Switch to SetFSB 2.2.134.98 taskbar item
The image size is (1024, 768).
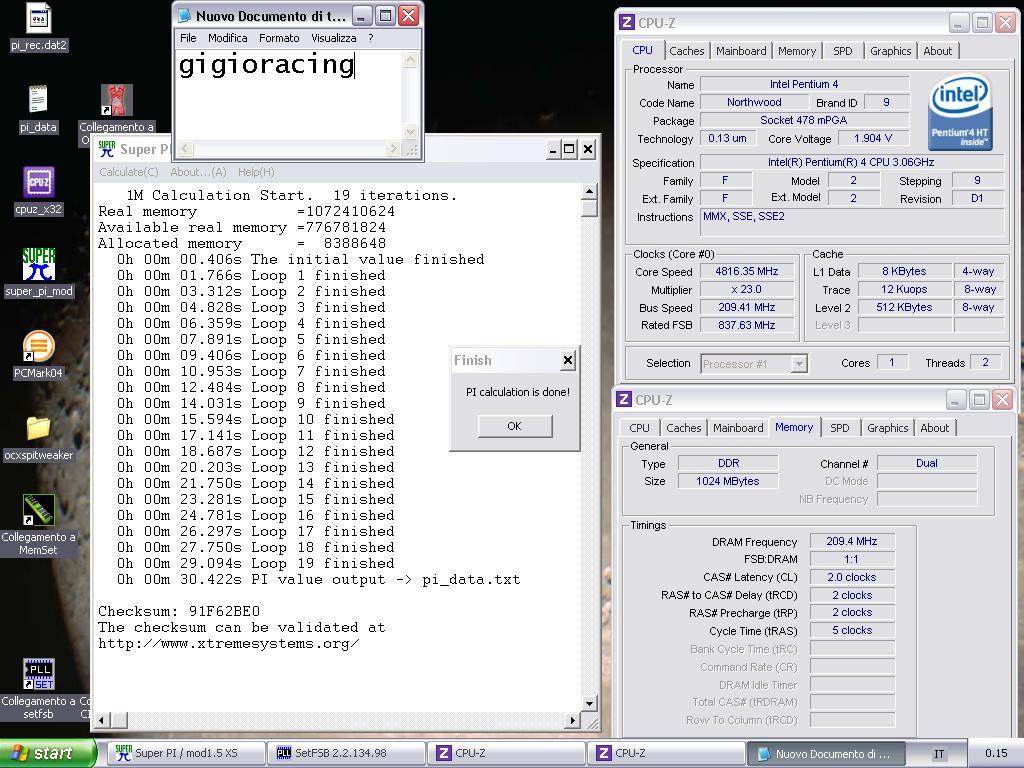click(x=346, y=753)
